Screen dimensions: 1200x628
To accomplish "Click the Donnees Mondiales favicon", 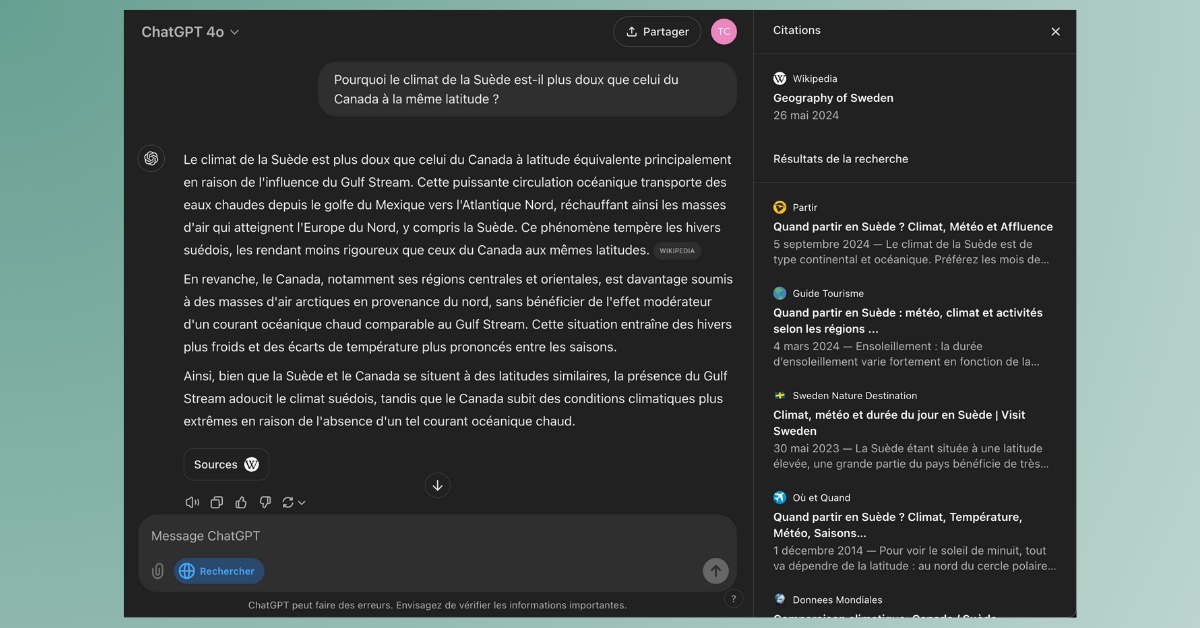I will pos(780,599).
